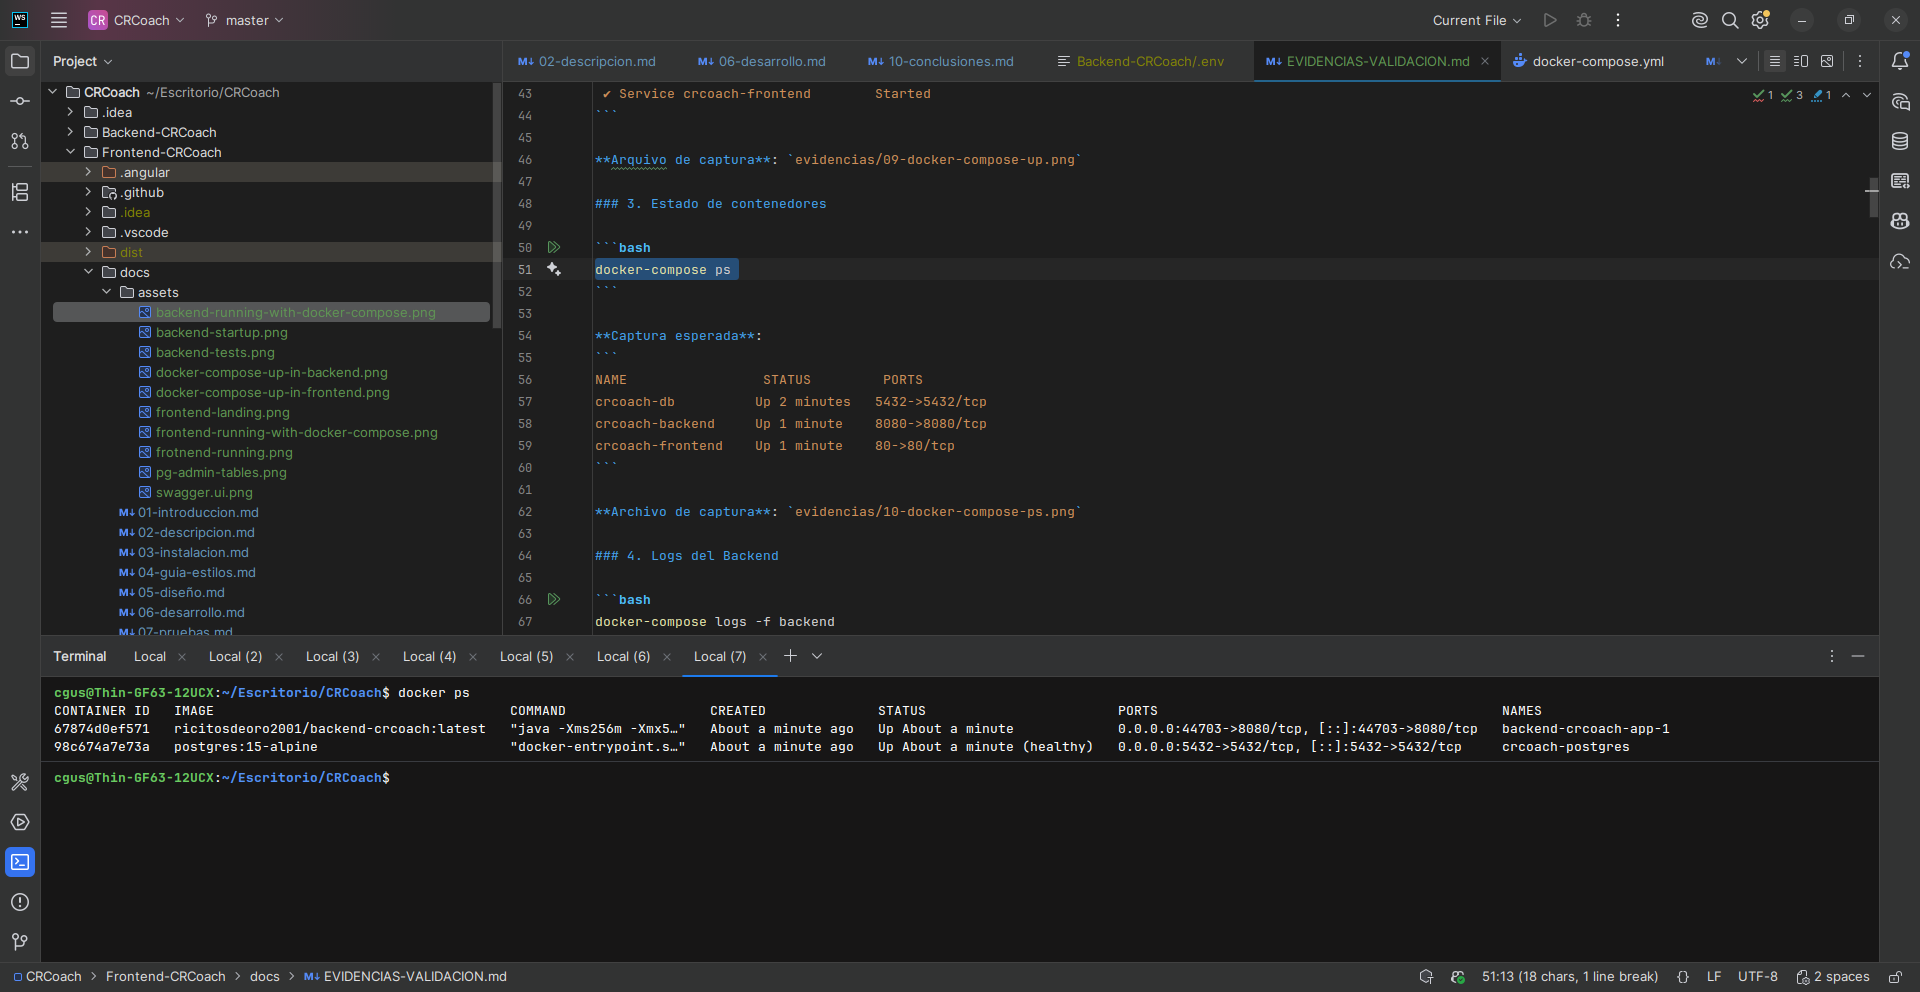Open the AI Chat panel on right sidebar
Screen dimensions: 1920x992
(x=1900, y=101)
